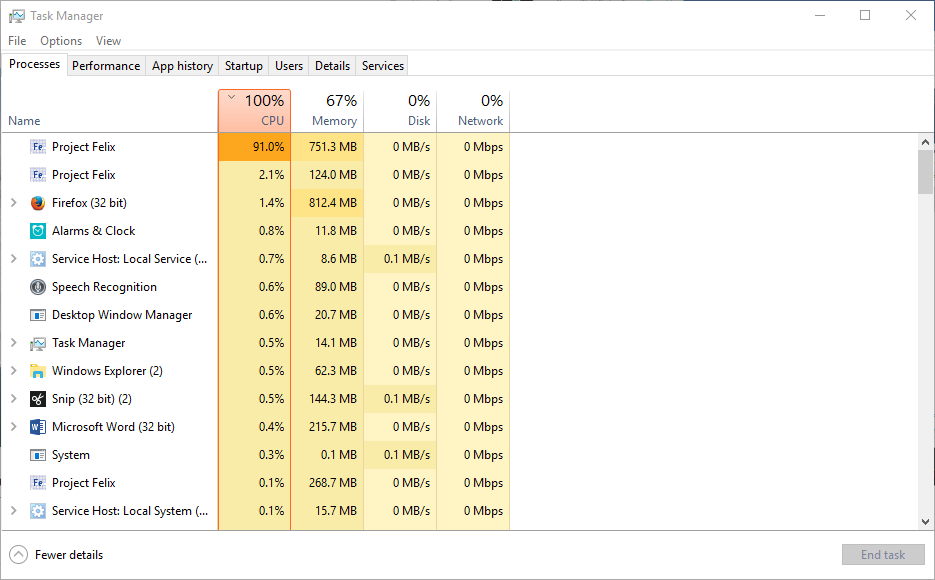The height and width of the screenshot is (580, 935).
Task: Expand Service Host: Local System group
Action: tap(14, 511)
